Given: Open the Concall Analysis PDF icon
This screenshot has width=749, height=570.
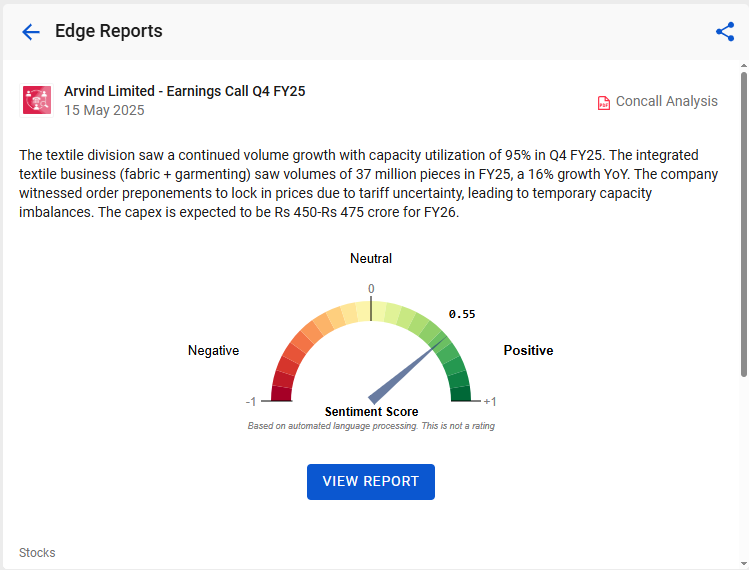Looking at the screenshot, I should [x=604, y=102].
